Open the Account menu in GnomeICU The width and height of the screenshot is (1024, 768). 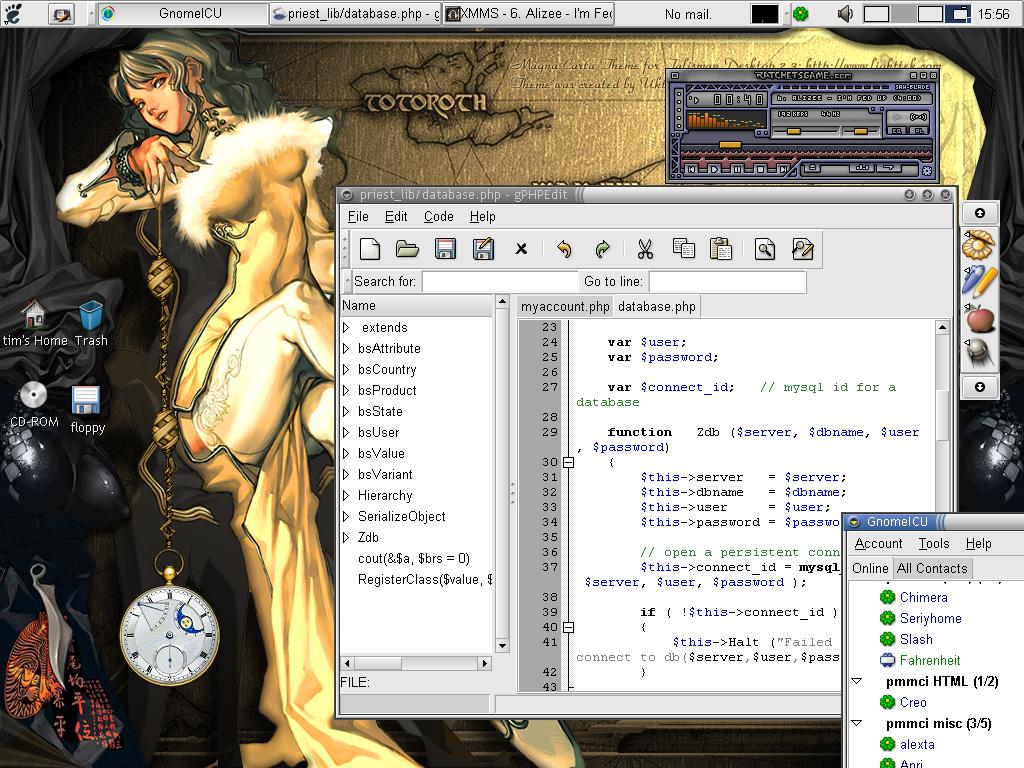[878, 543]
